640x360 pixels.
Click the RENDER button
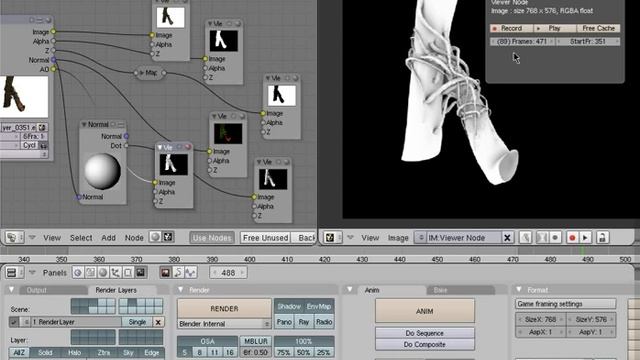[224, 309]
